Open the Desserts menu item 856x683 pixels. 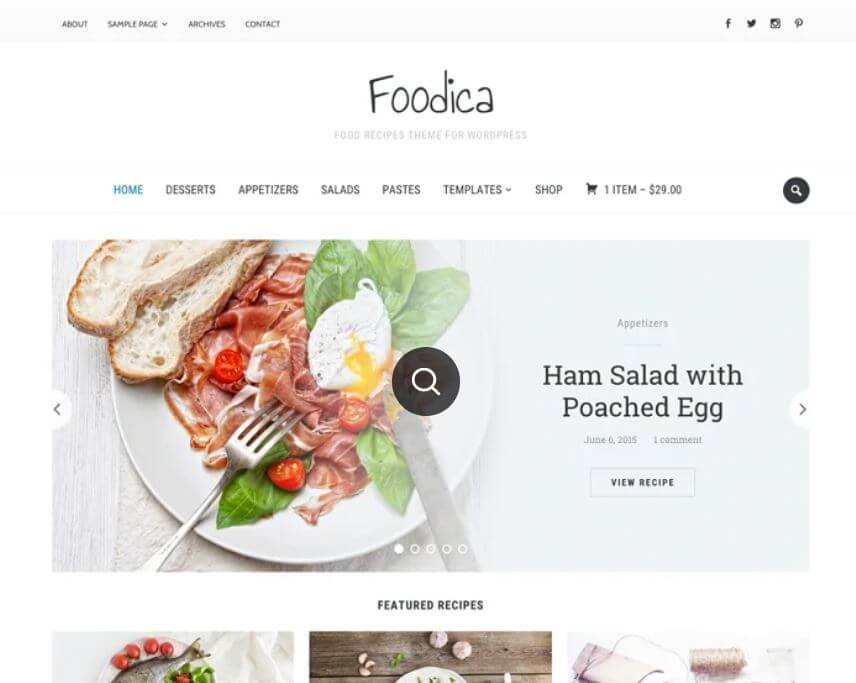pyautogui.click(x=191, y=189)
